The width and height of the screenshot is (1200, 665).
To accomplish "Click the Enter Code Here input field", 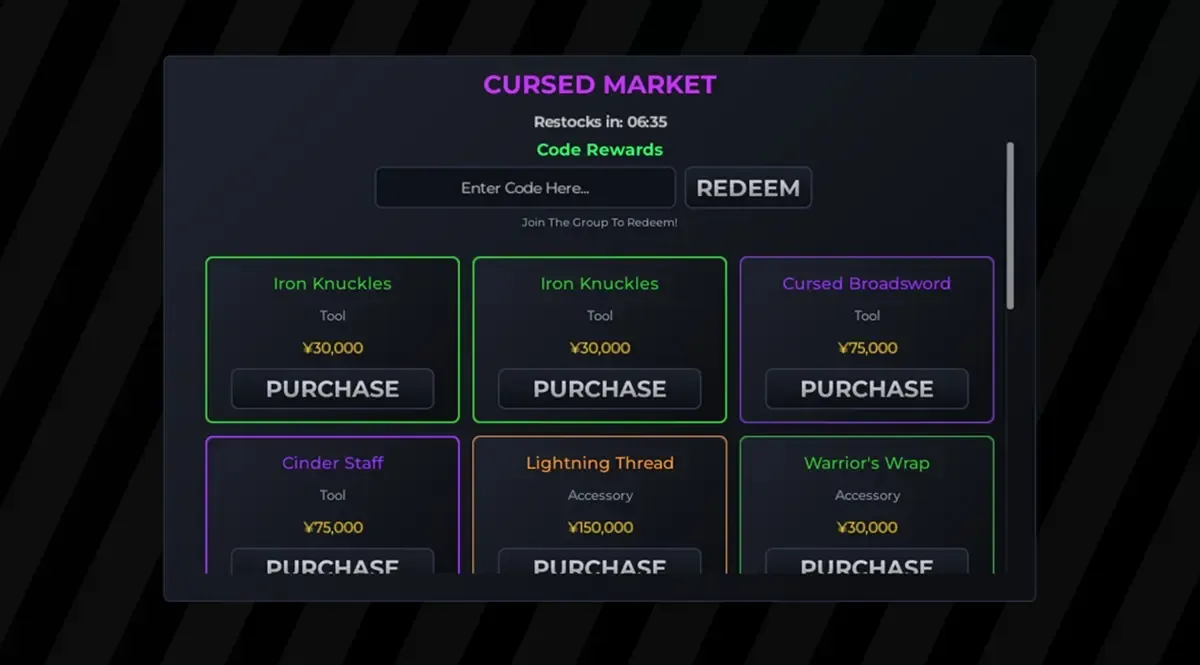I will 524,187.
